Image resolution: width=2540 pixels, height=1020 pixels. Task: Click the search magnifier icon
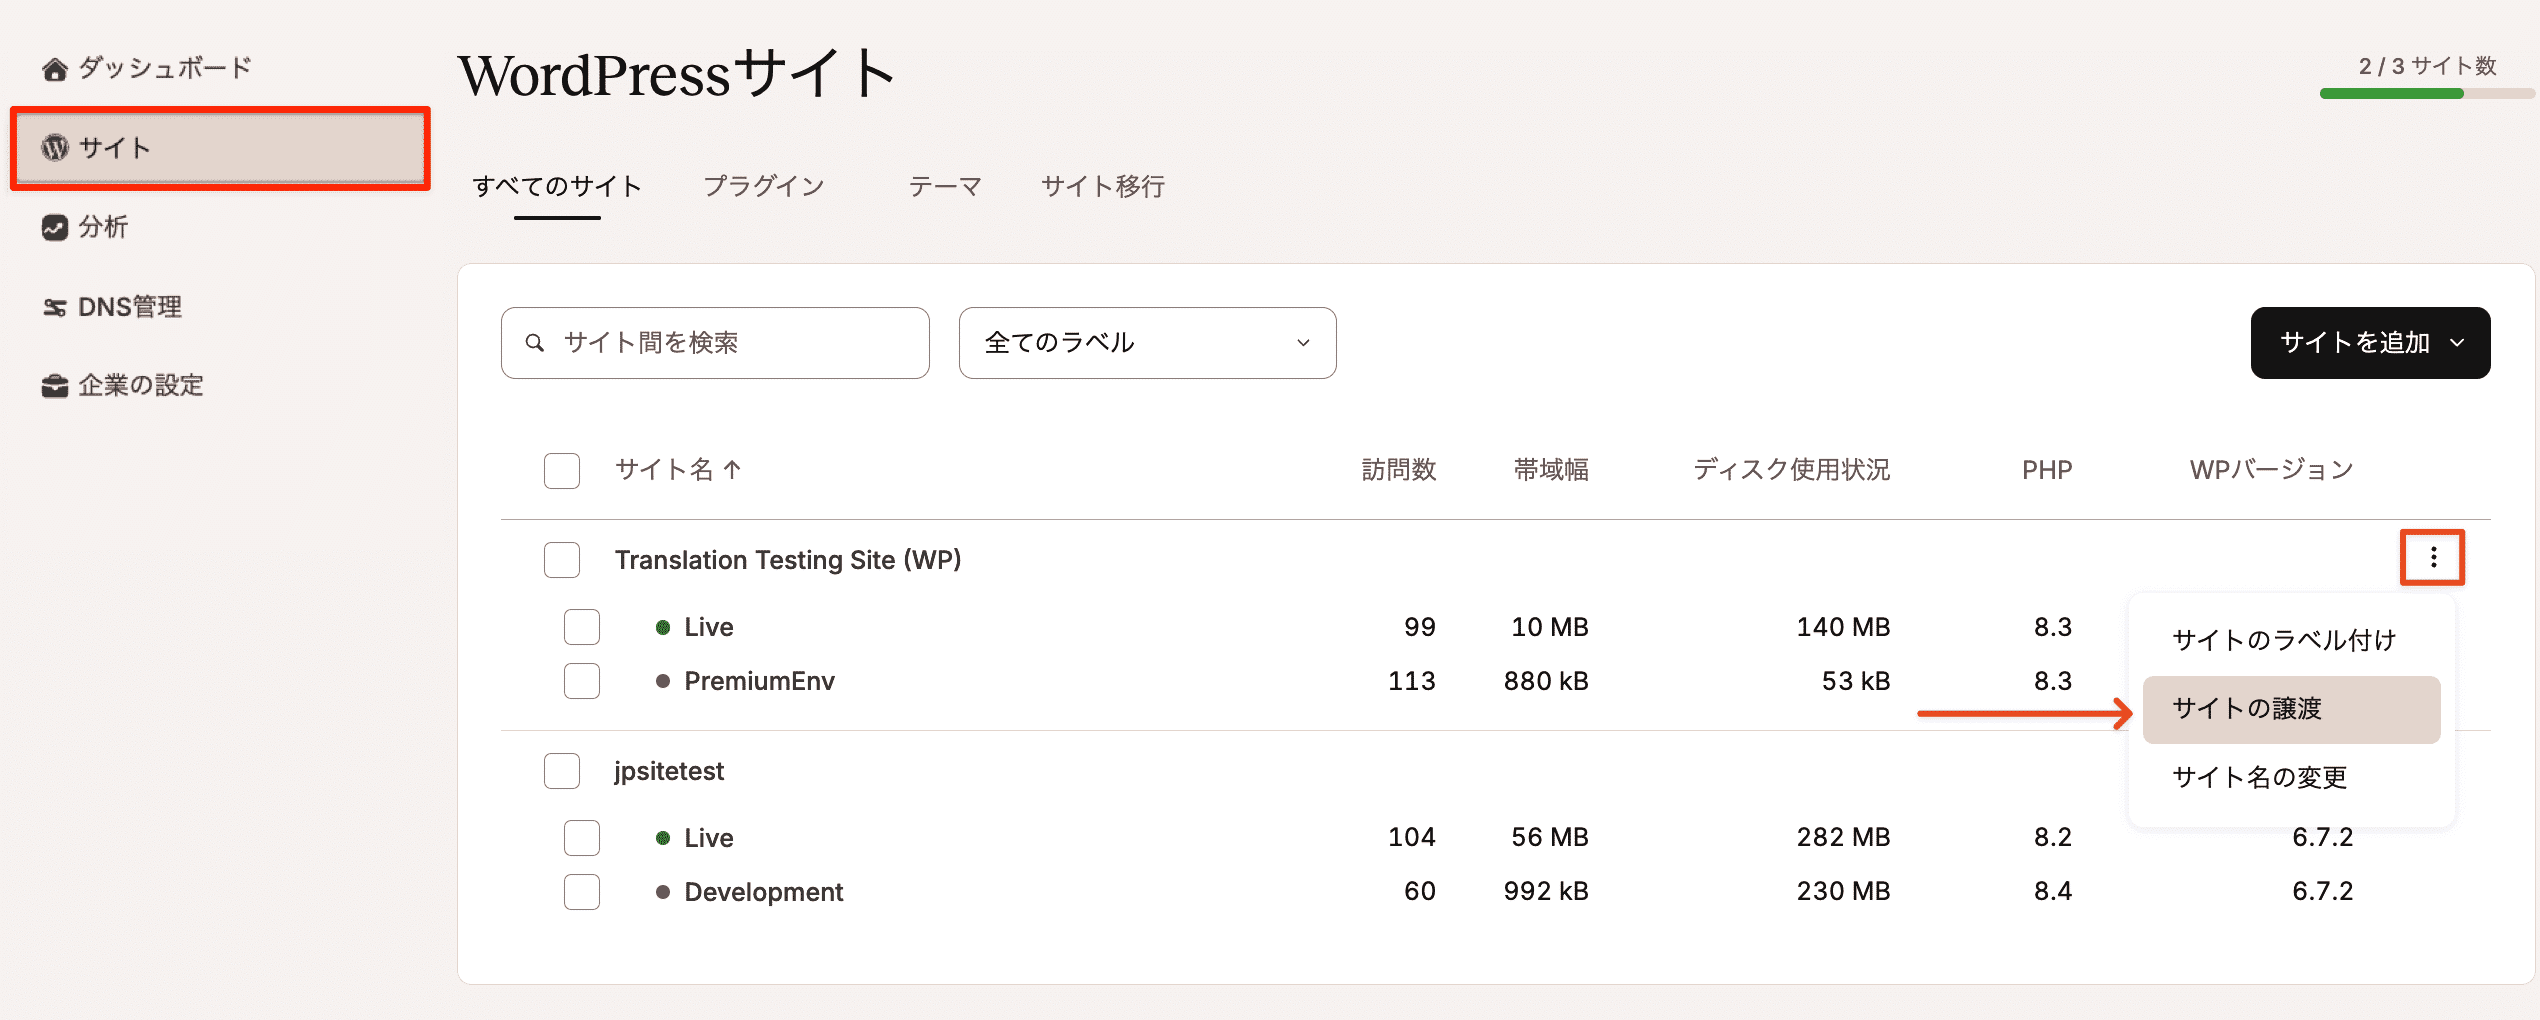[x=537, y=342]
